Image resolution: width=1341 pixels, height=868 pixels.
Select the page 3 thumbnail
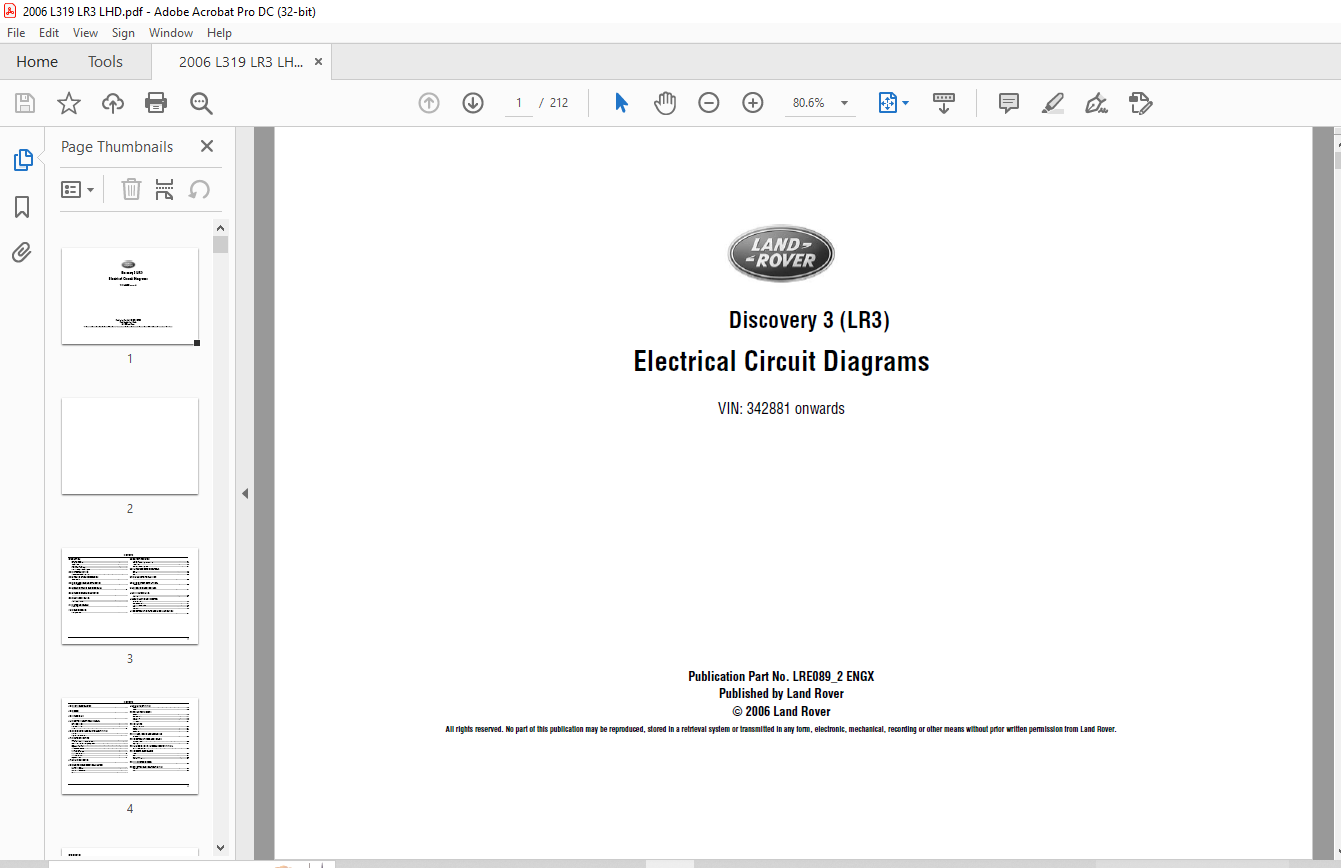[x=130, y=596]
